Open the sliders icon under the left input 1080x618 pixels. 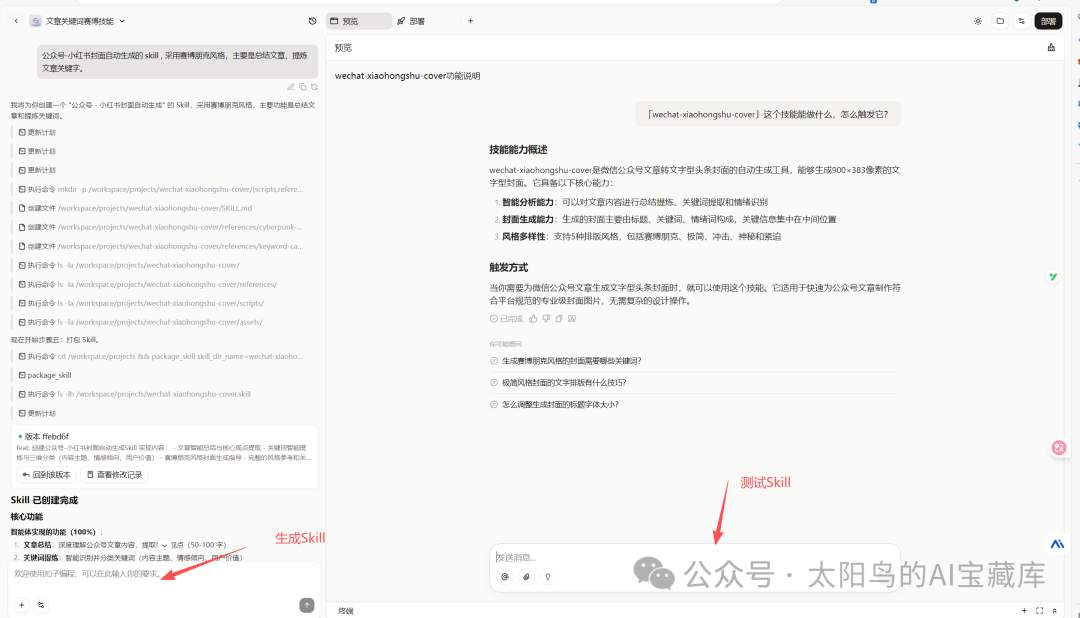tap(41, 605)
